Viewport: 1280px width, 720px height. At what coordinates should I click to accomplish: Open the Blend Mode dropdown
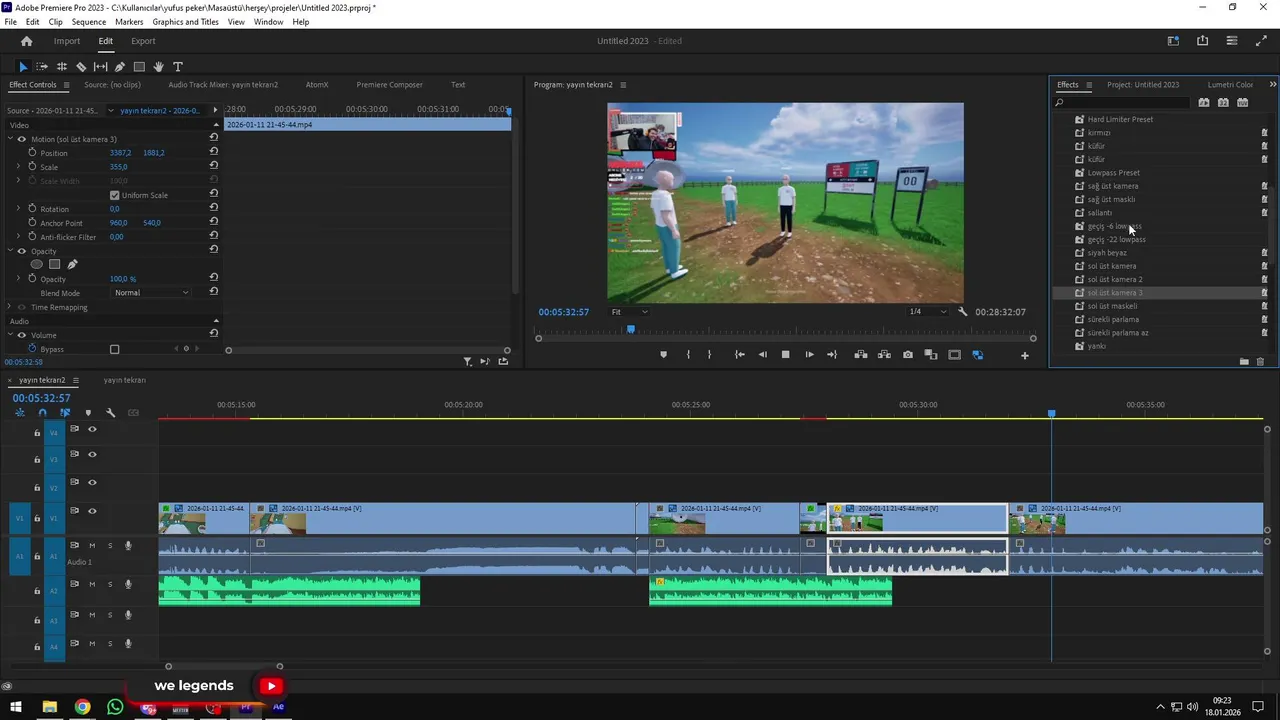(x=151, y=292)
